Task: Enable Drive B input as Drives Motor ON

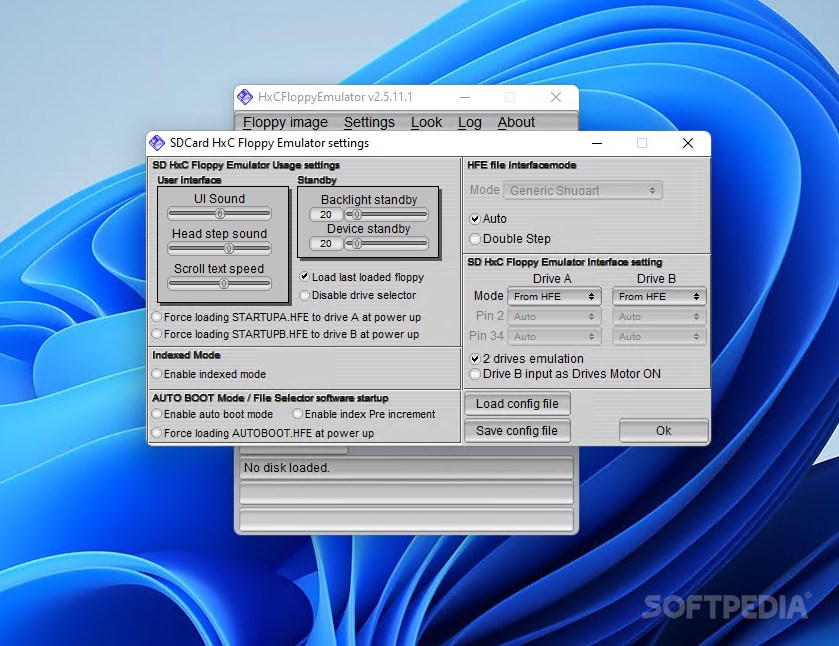Action: pyautogui.click(x=475, y=374)
